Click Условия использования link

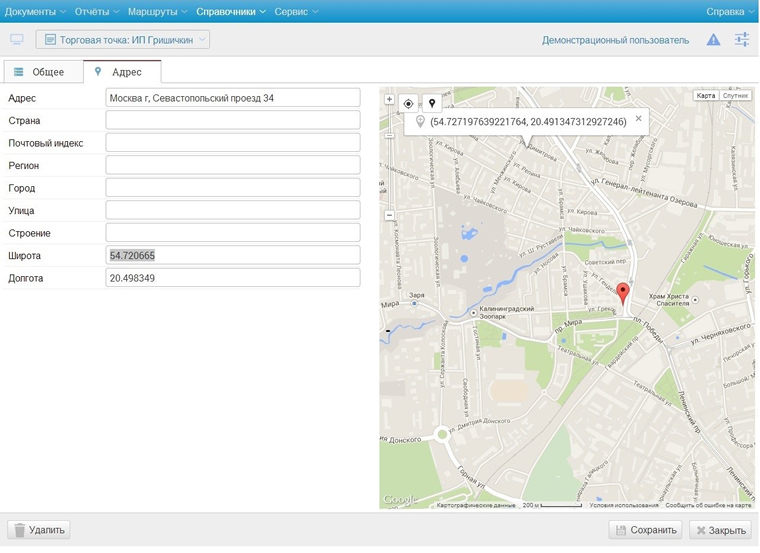tap(624, 505)
